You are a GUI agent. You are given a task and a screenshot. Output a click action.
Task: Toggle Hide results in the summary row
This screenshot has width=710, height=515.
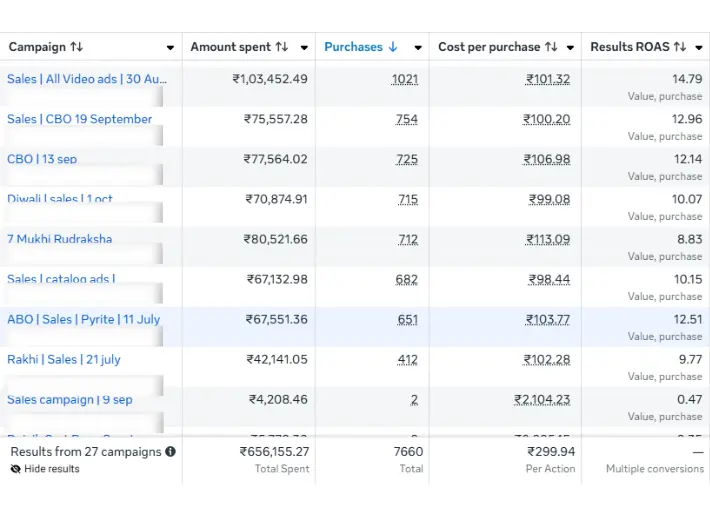coord(45,469)
